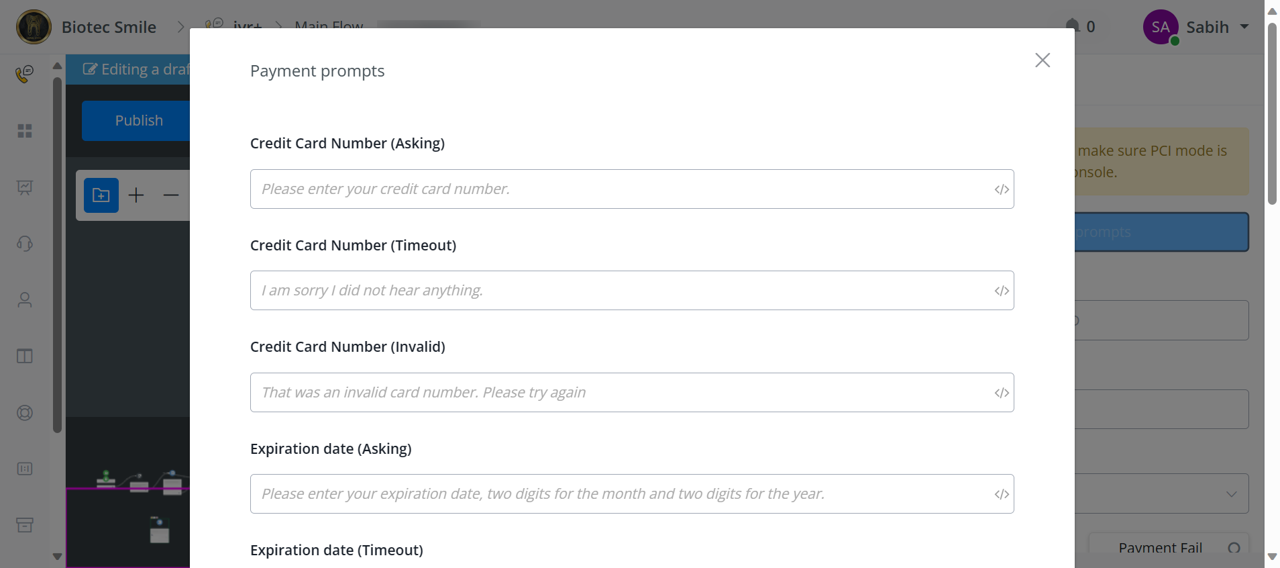Click code icon in Expiration date Asking field
Image resolution: width=1280 pixels, height=568 pixels.
pyautogui.click(x=1001, y=494)
